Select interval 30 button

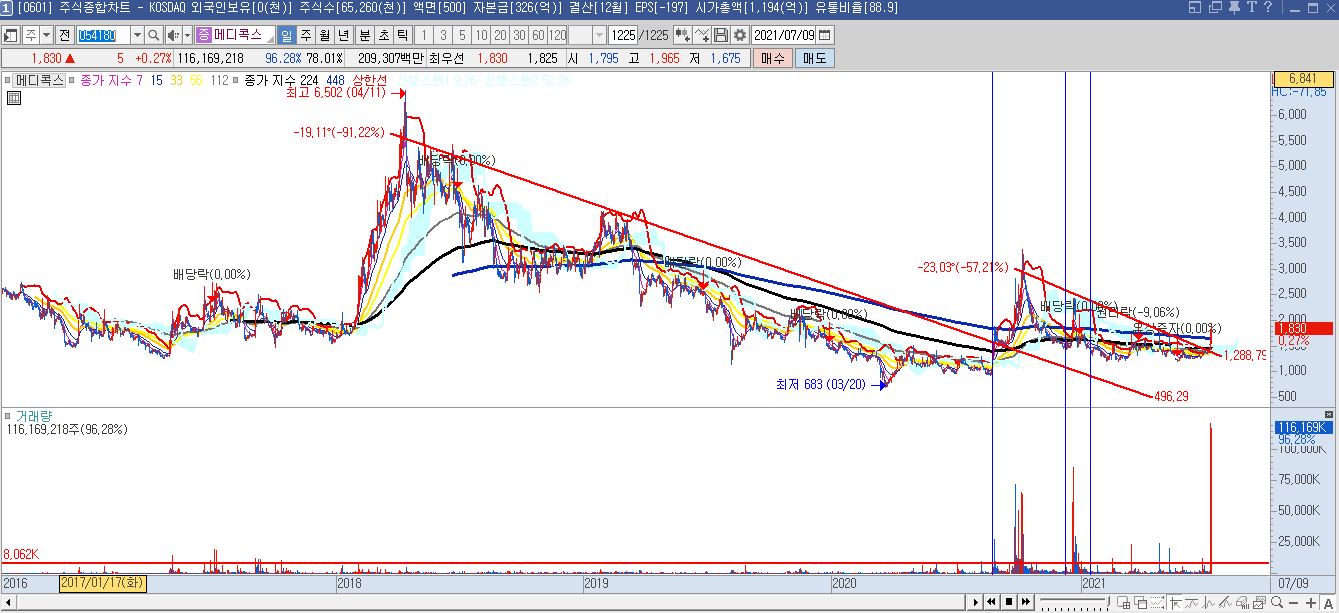(519, 35)
